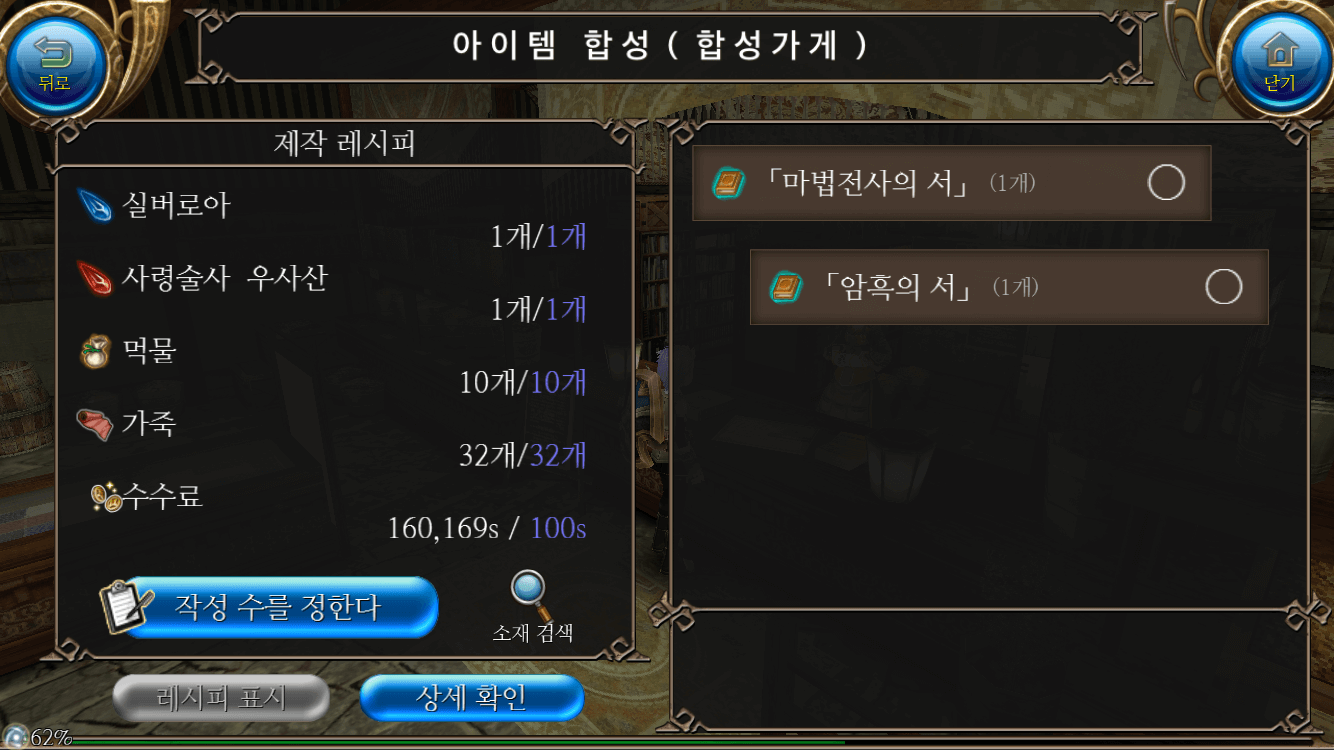
Task: Select the 「마법전사의 서」 recipe row
Action: coord(952,183)
